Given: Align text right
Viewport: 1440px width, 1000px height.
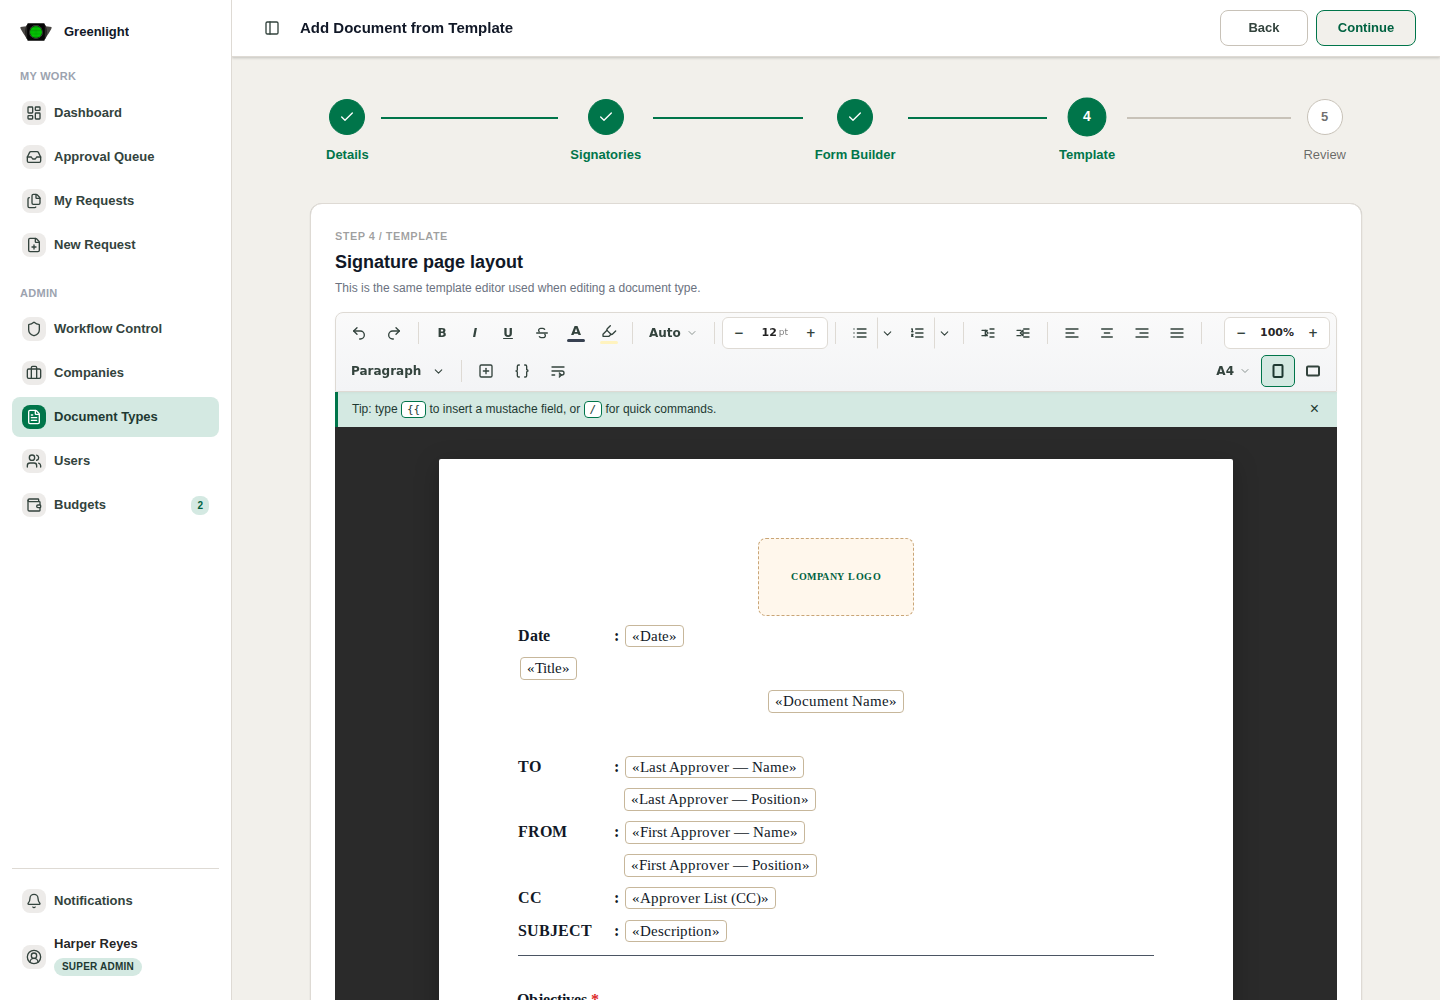Looking at the screenshot, I should [1142, 333].
